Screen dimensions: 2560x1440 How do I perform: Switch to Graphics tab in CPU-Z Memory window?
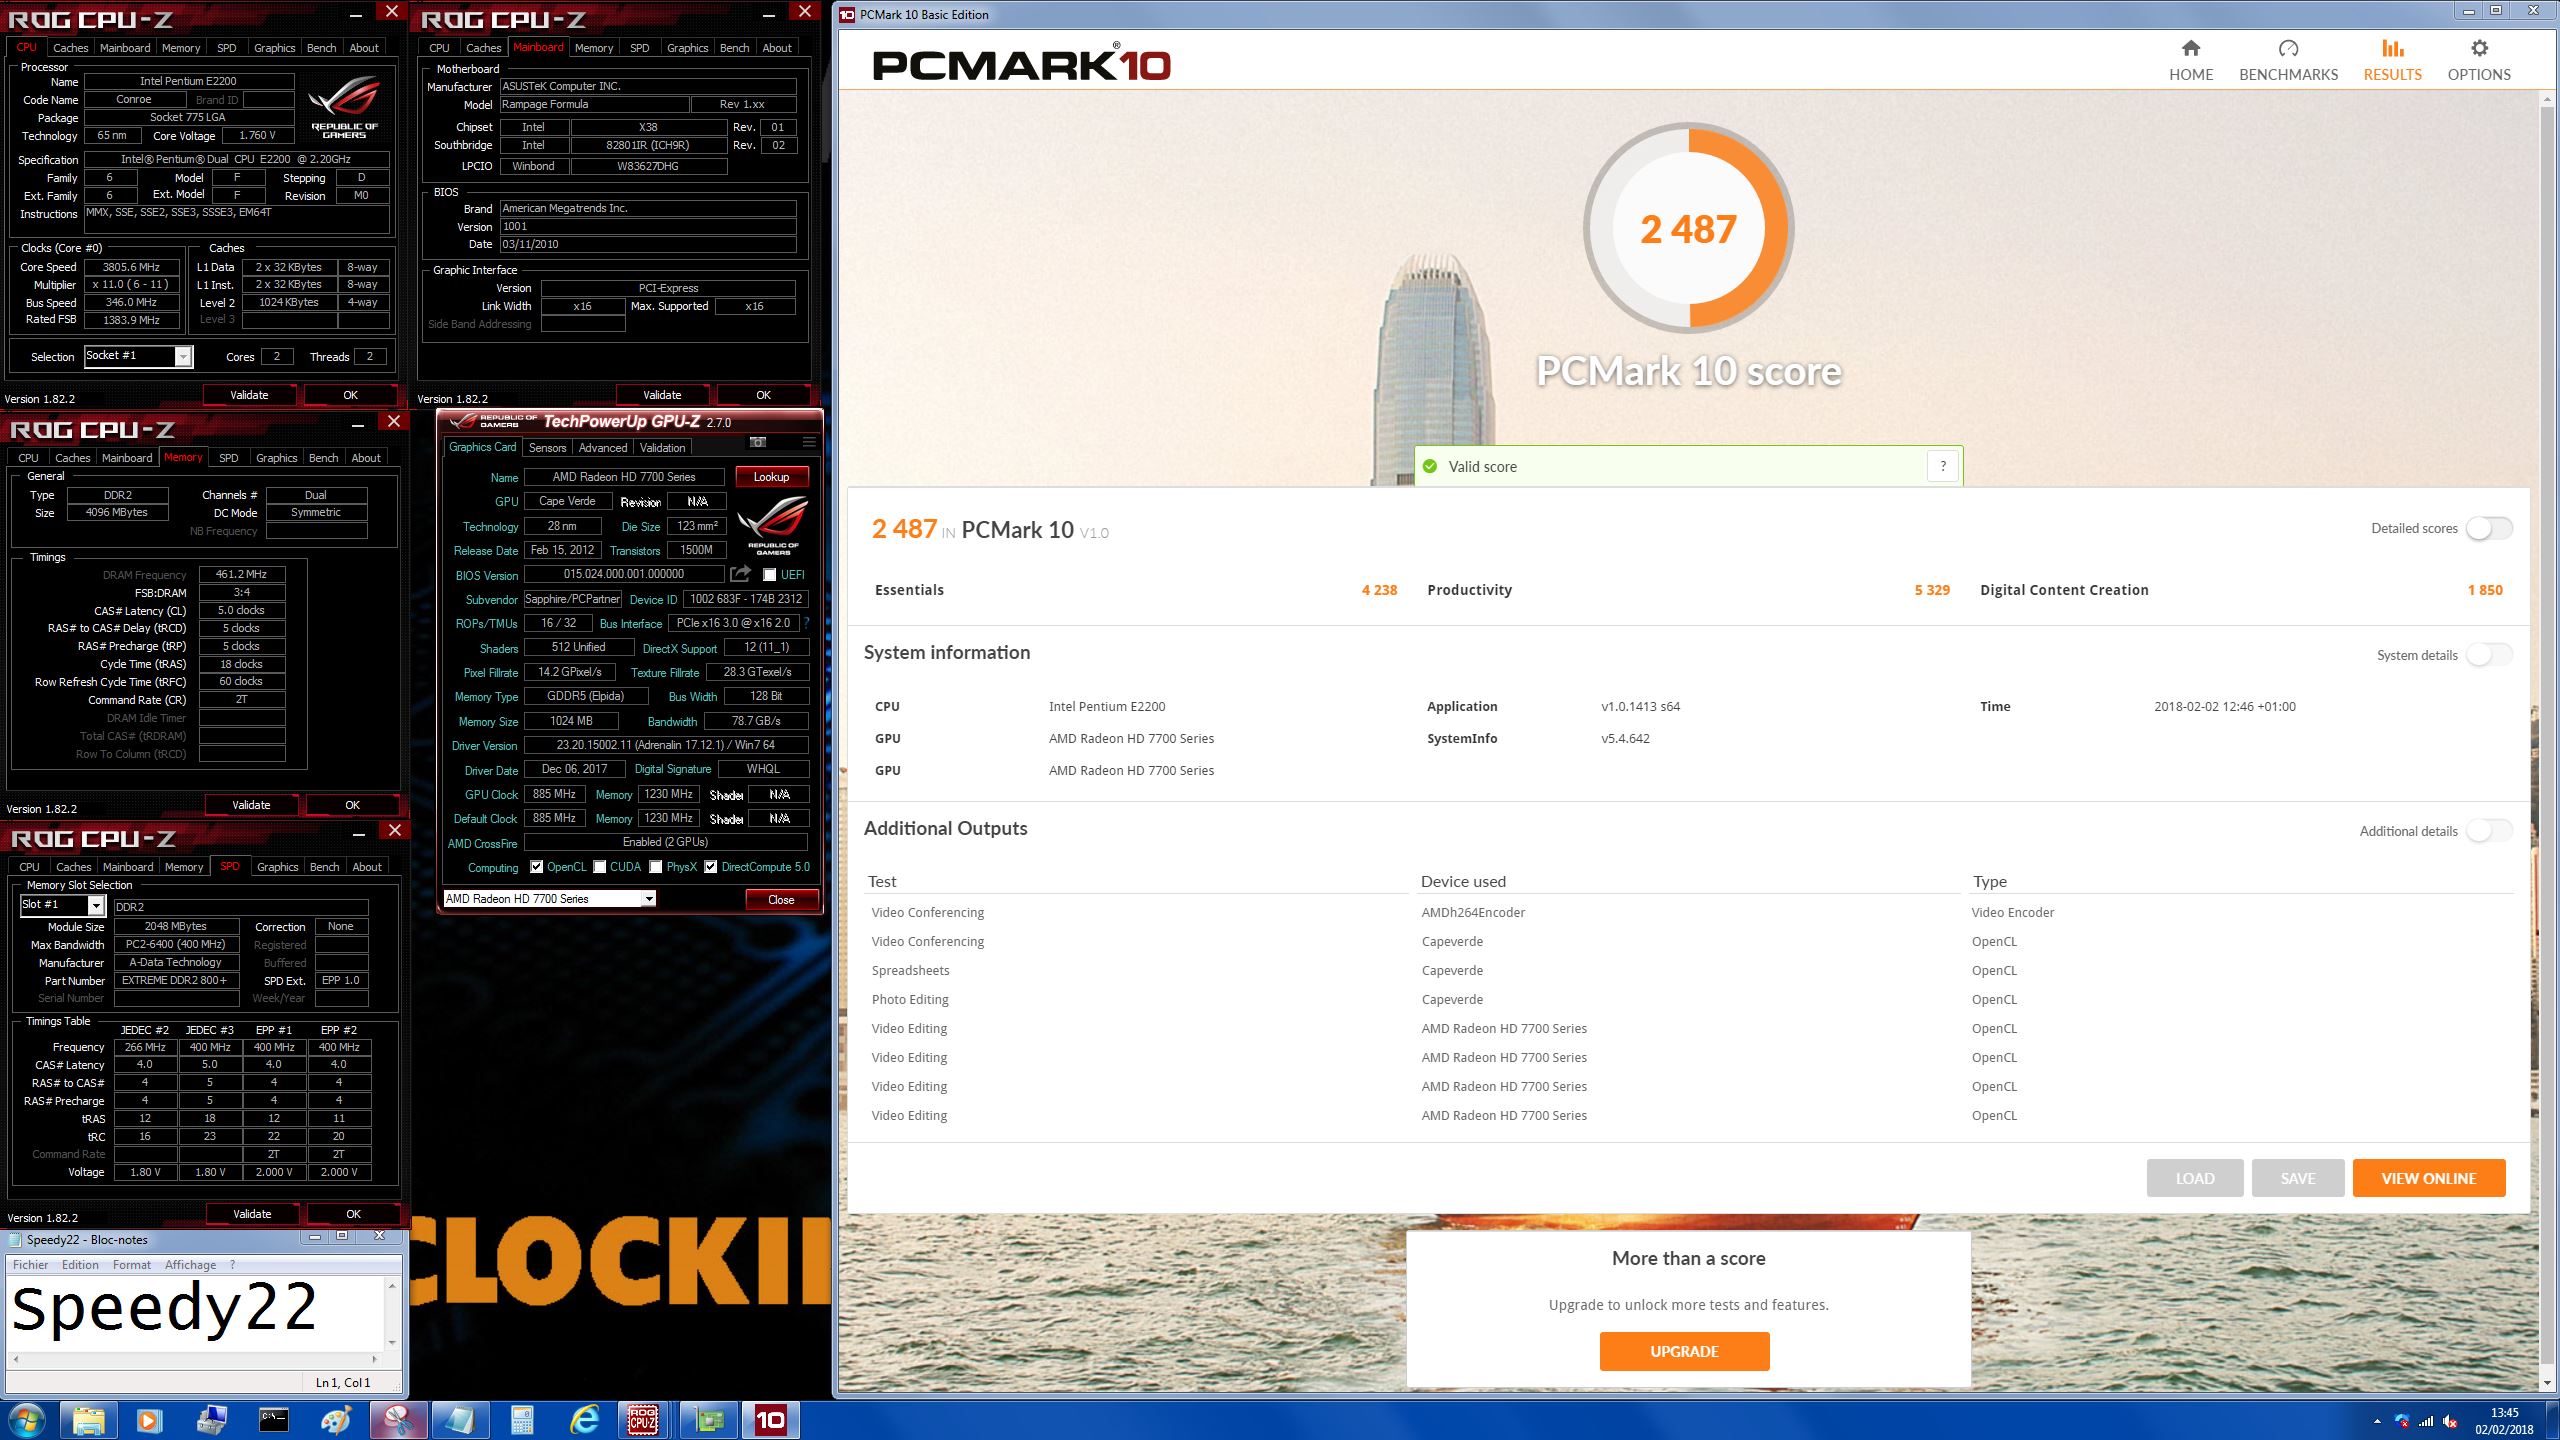click(276, 458)
